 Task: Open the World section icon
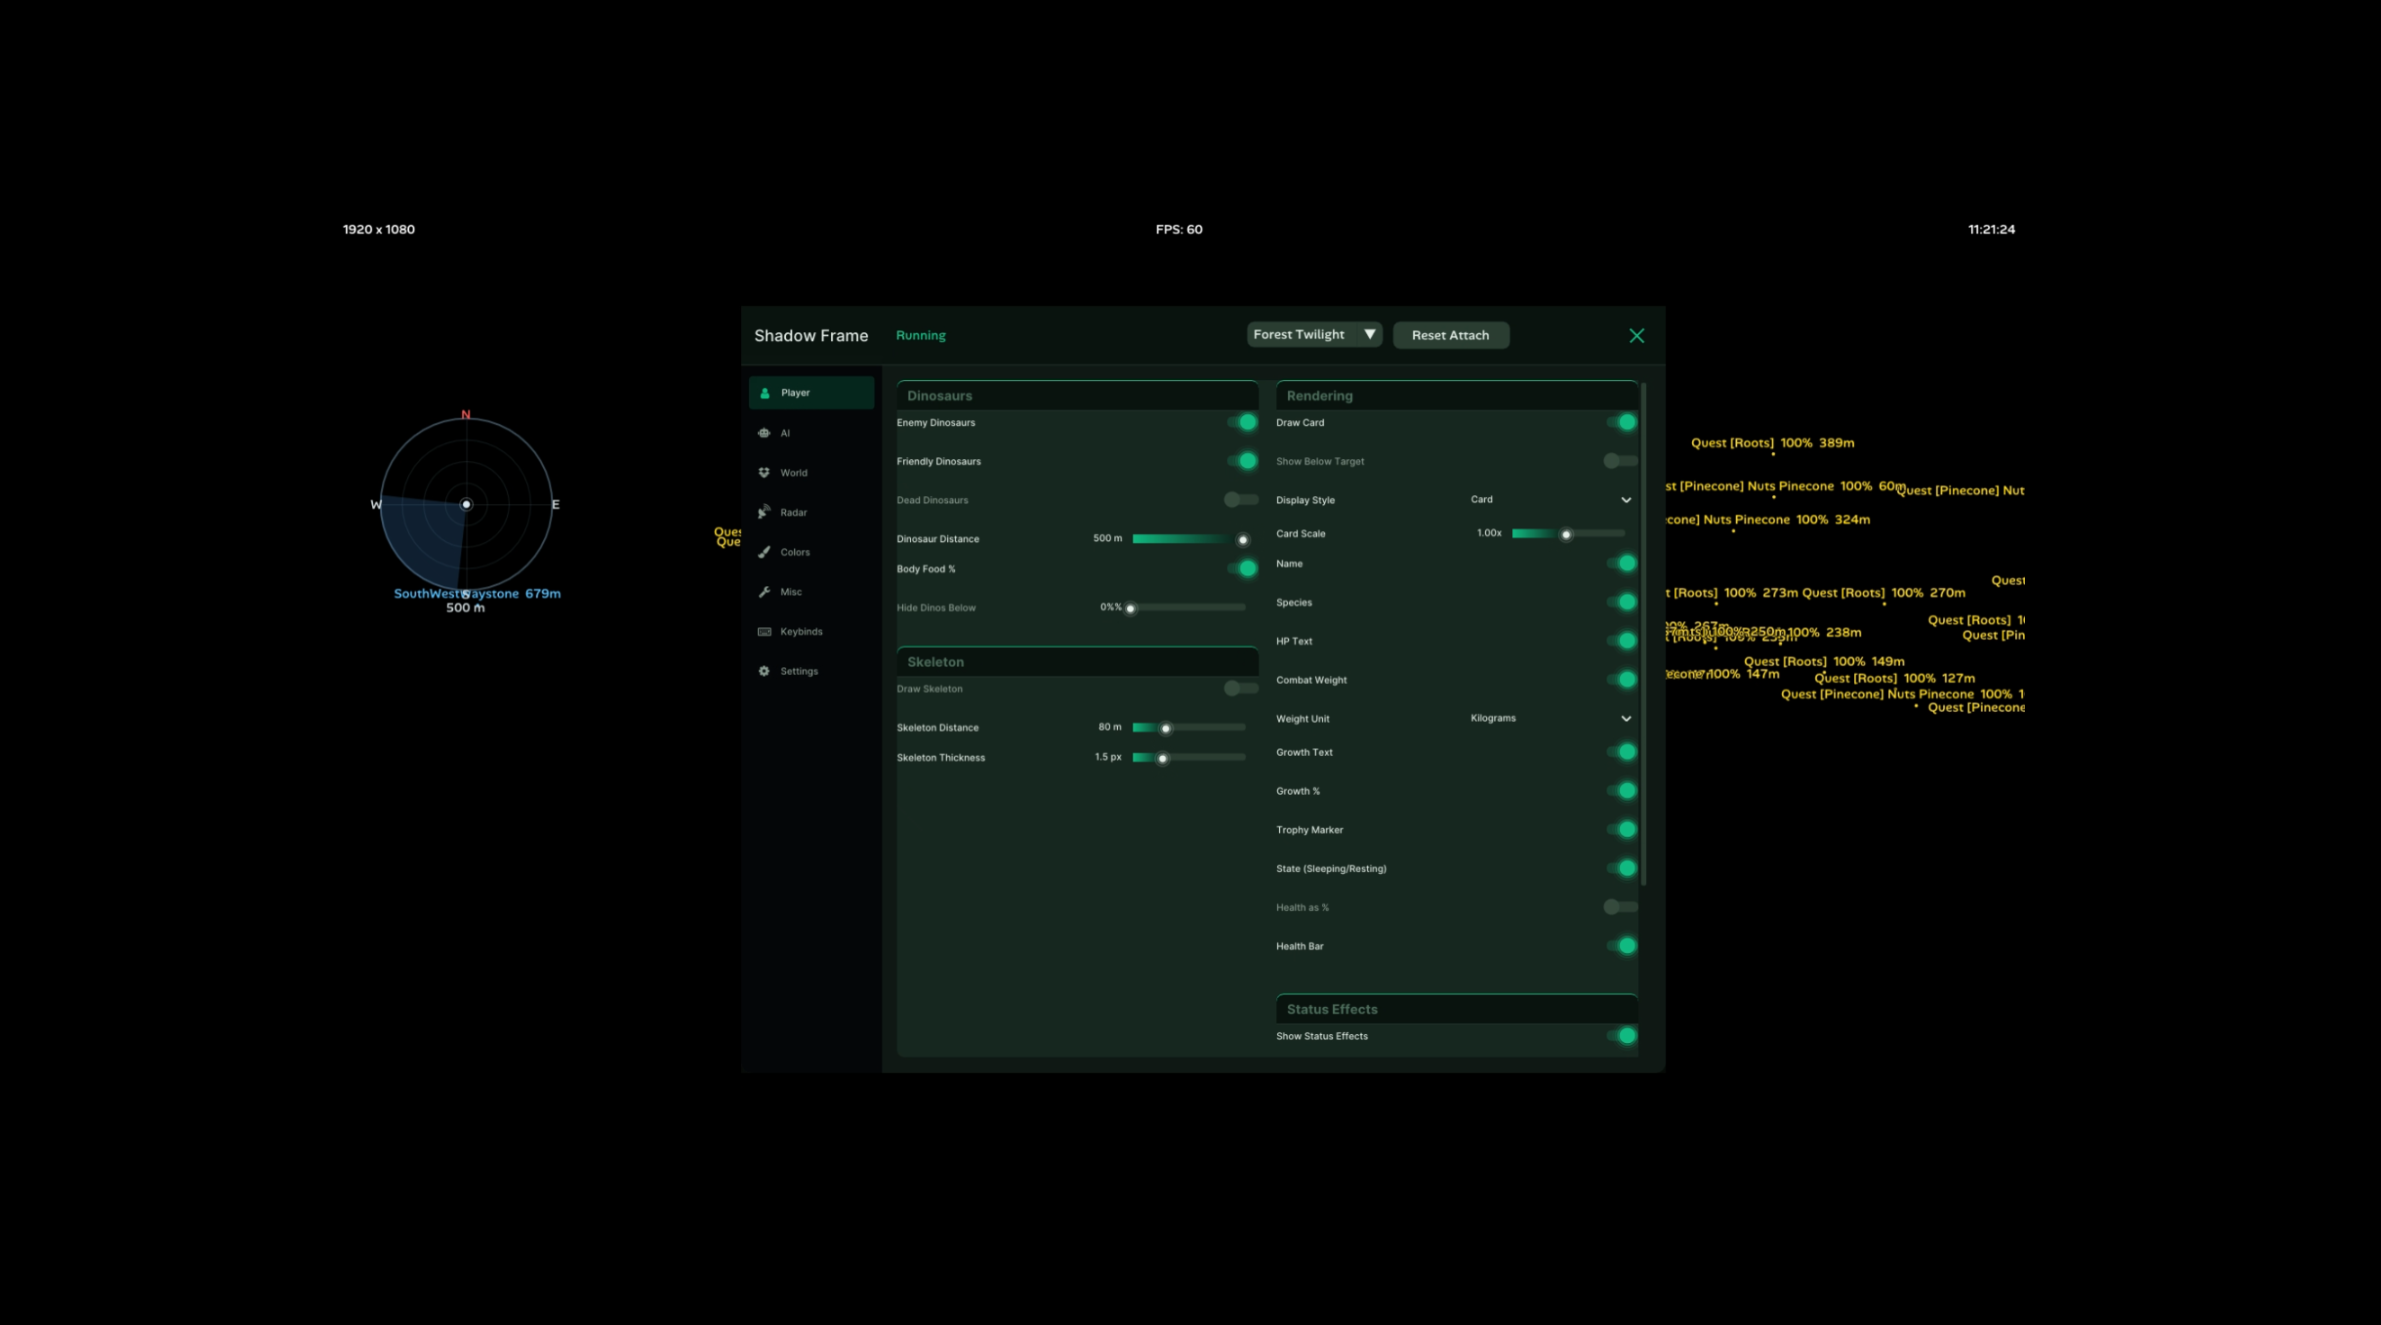764,472
